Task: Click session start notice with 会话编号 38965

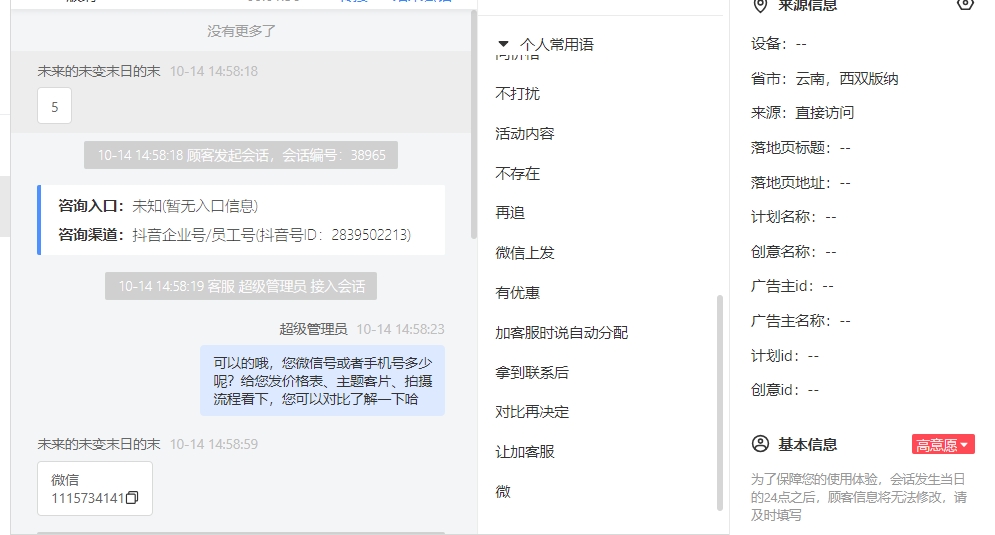Action: point(241,155)
